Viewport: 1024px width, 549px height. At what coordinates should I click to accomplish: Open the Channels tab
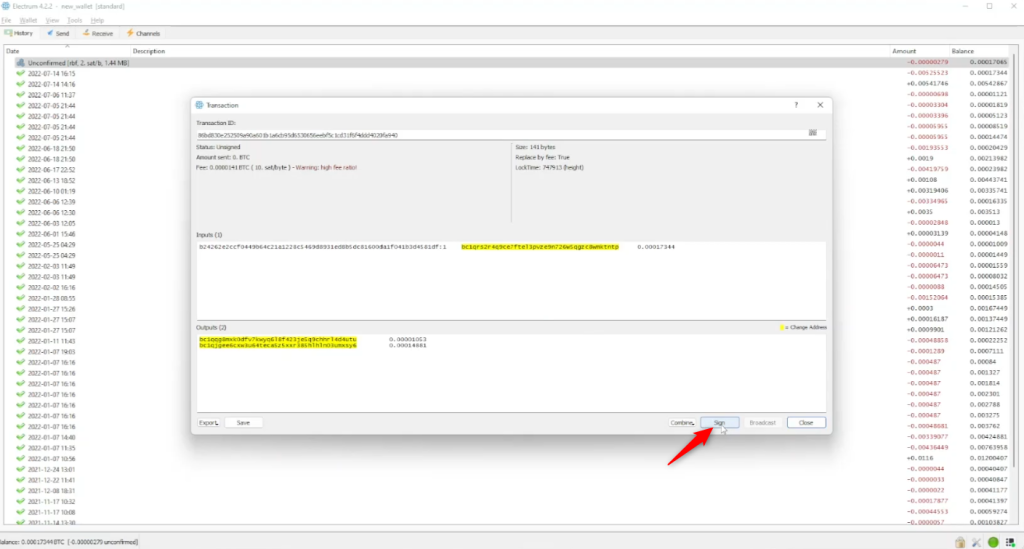coord(142,33)
